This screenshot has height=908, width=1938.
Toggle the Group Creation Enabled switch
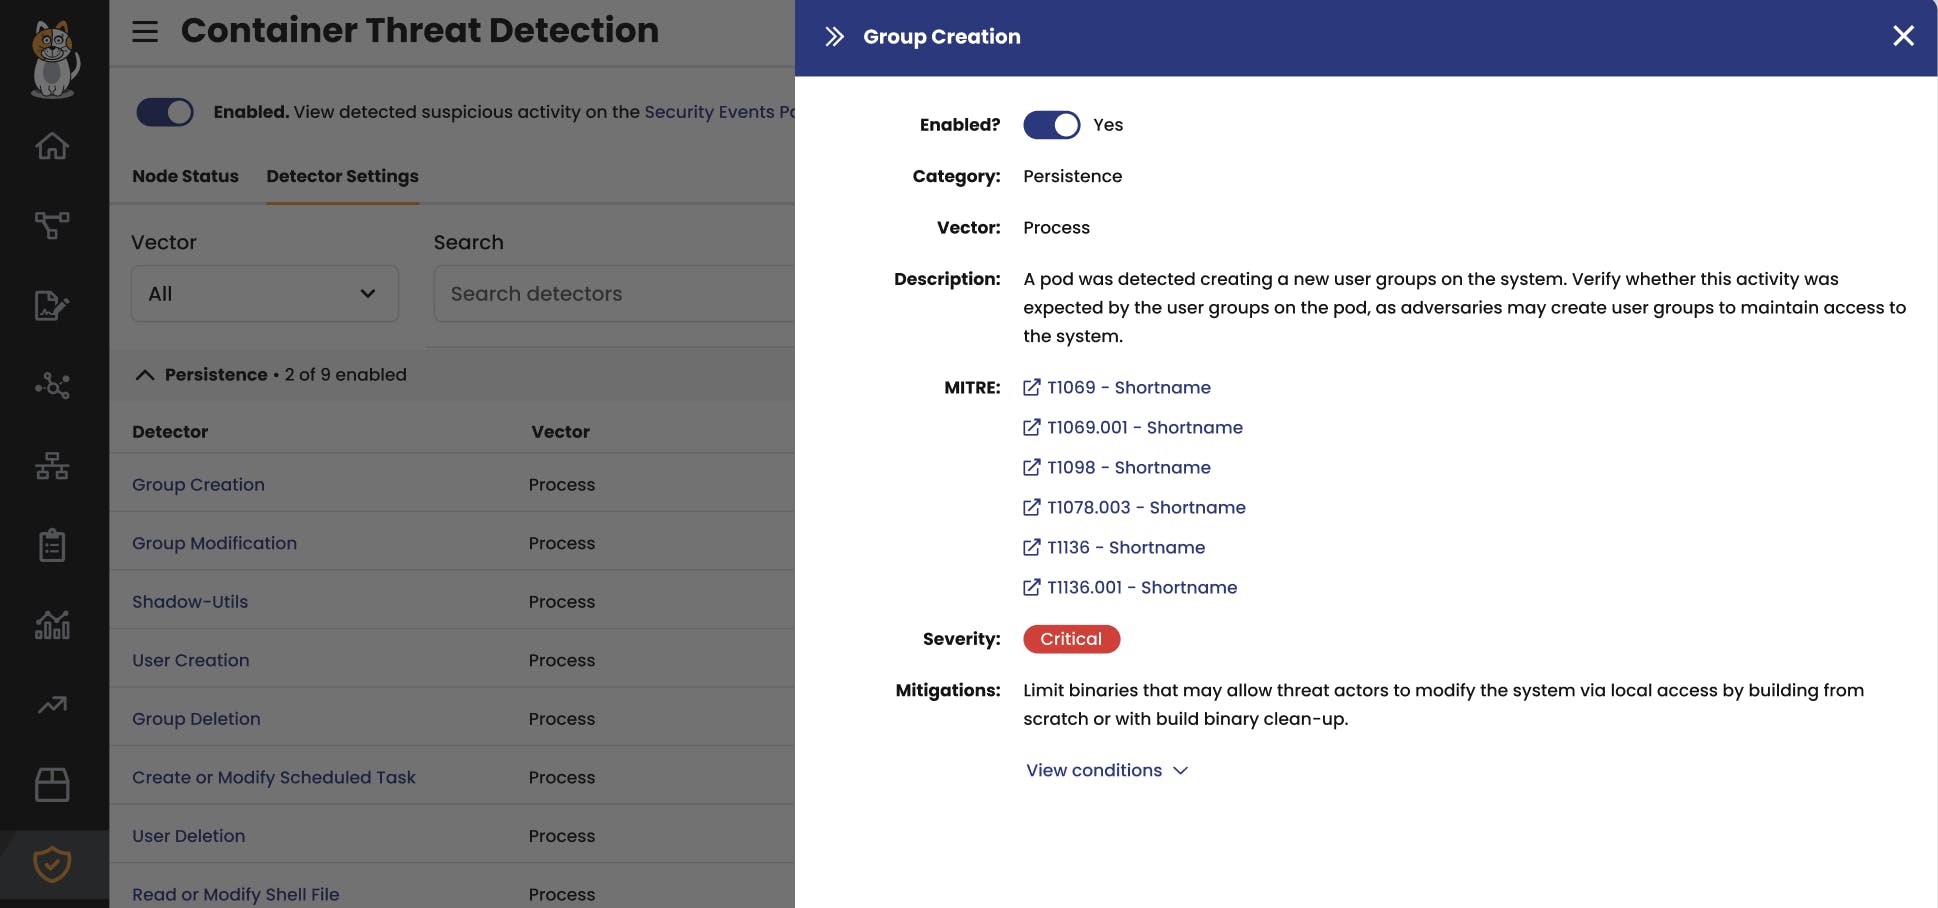pos(1051,125)
